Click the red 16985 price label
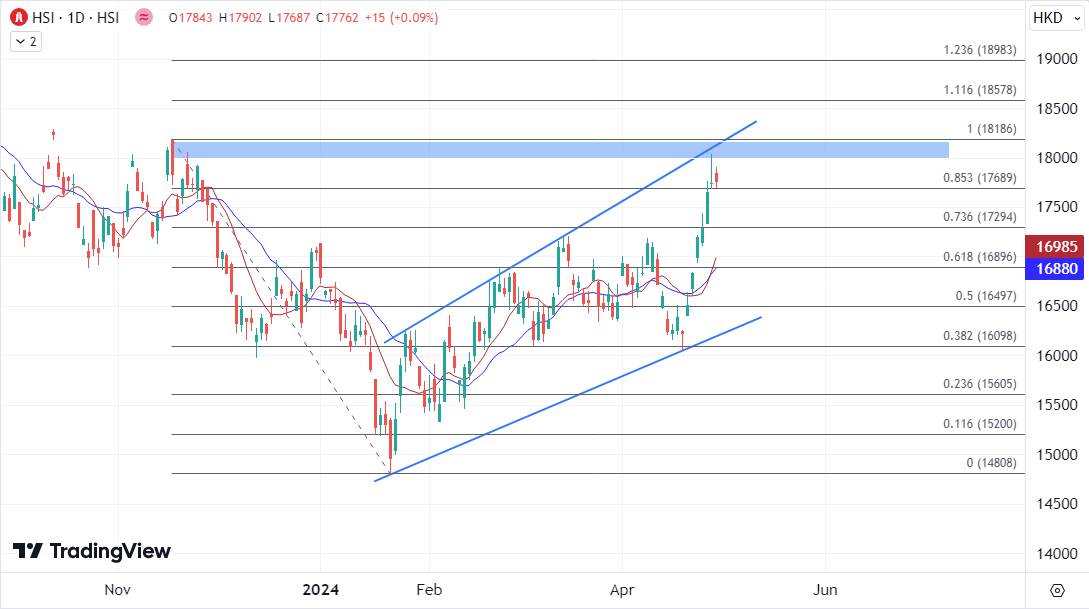The width and height of the screenshot is (1089, 609). (x=1056, y=246)
